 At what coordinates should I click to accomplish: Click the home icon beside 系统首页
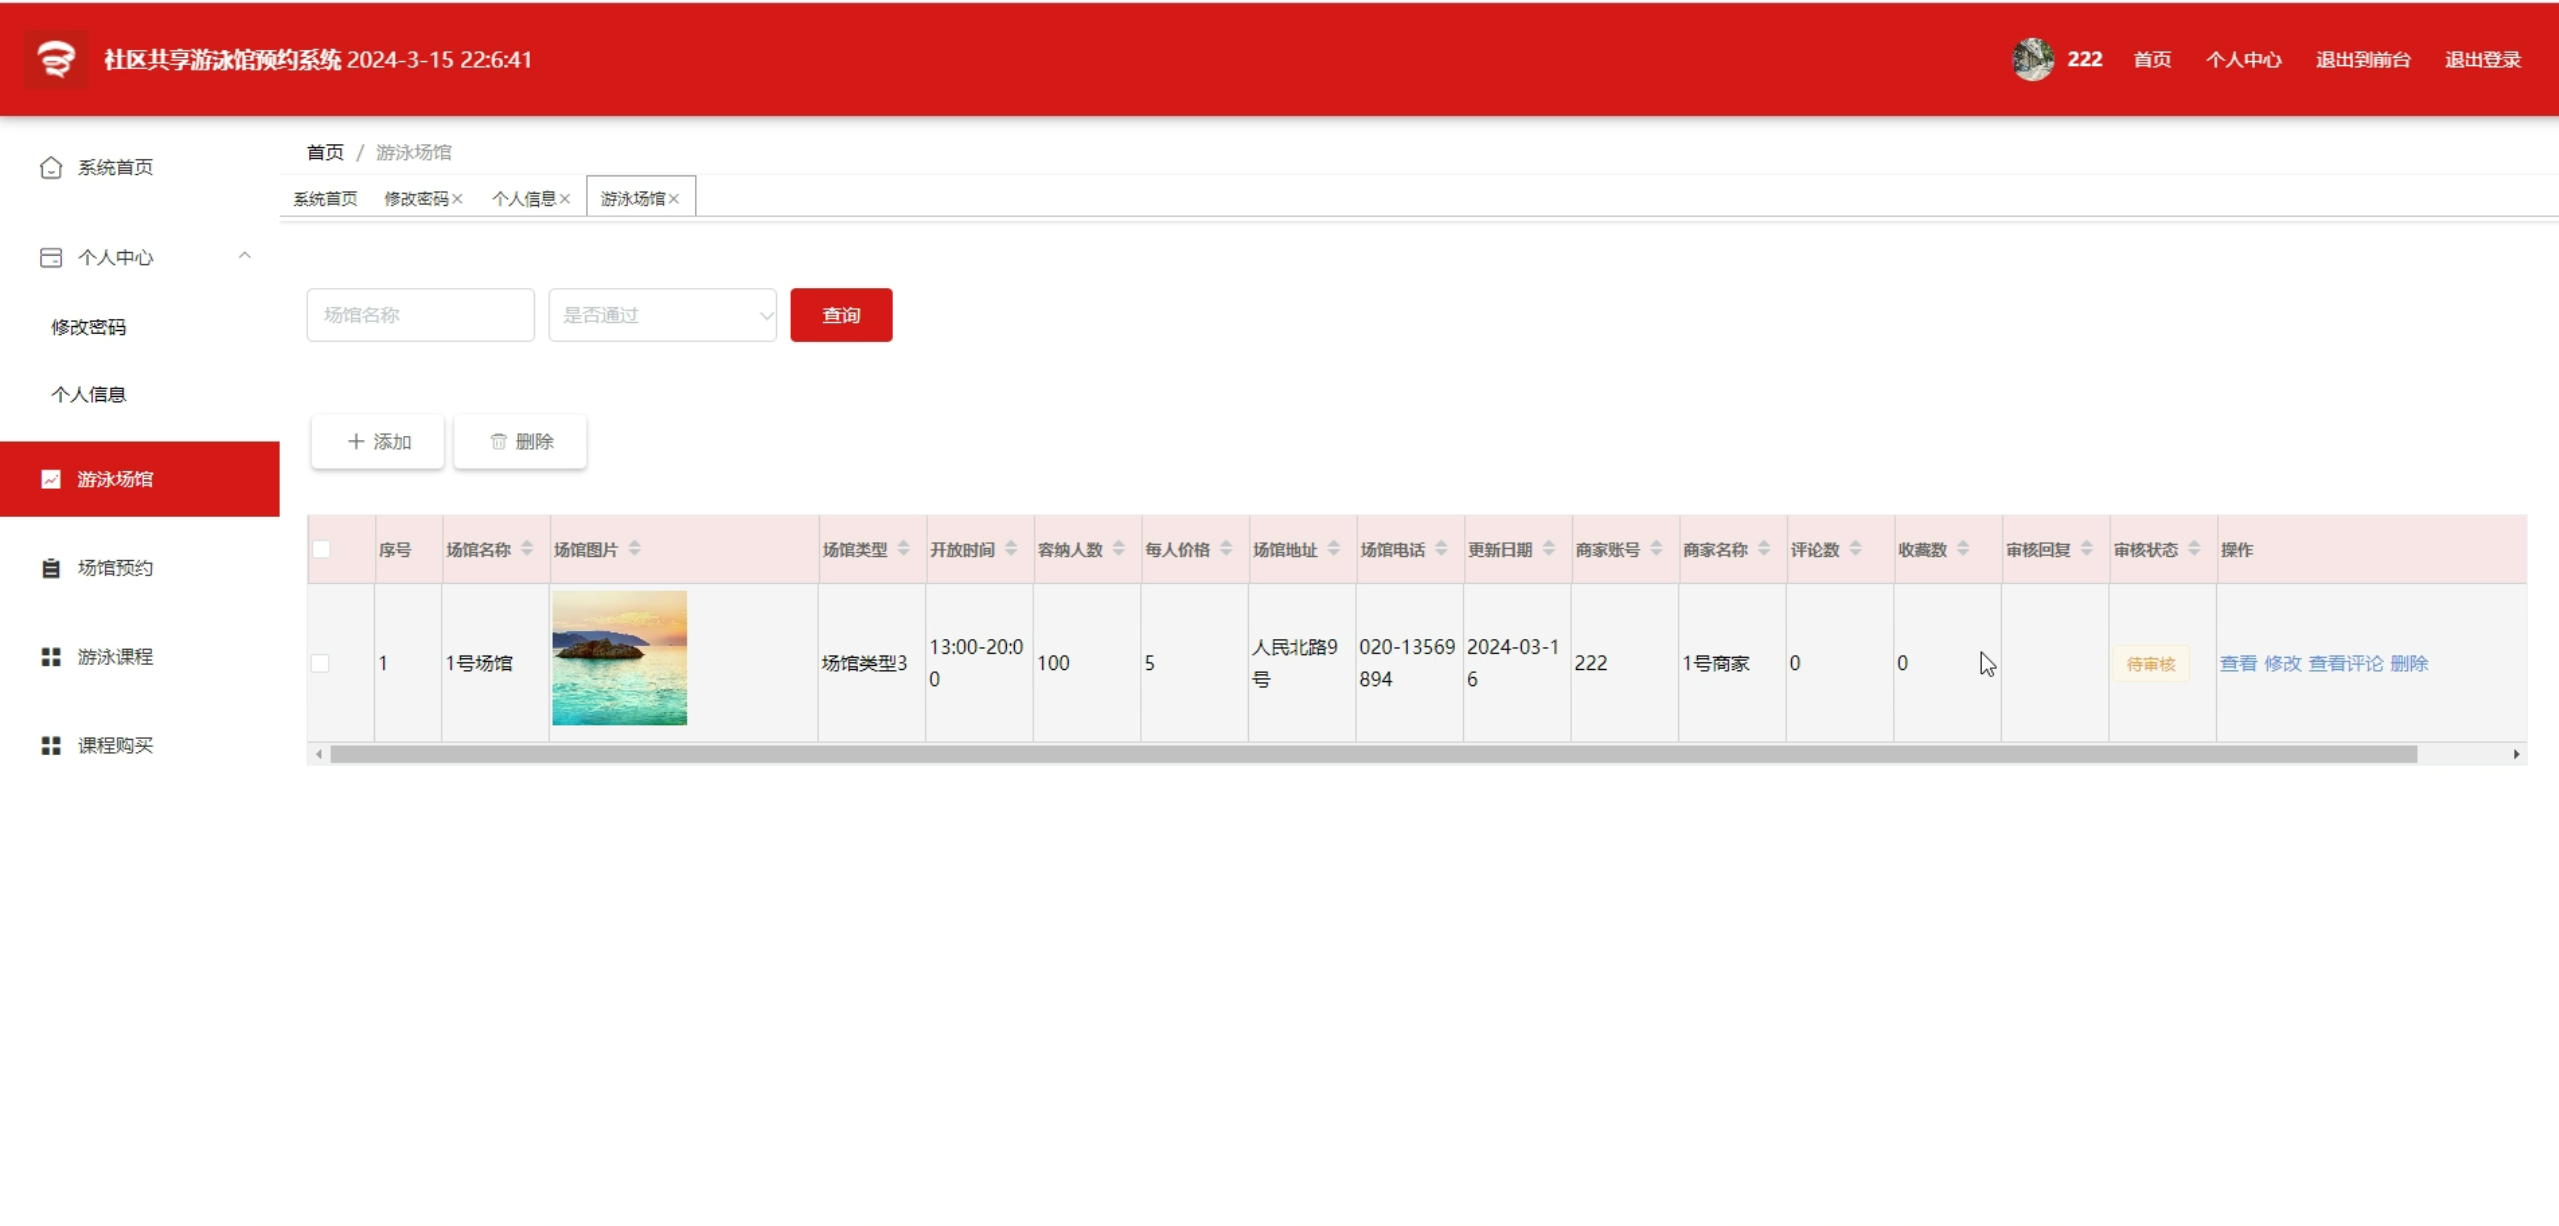pyautogui.click(x=51, y=168)
